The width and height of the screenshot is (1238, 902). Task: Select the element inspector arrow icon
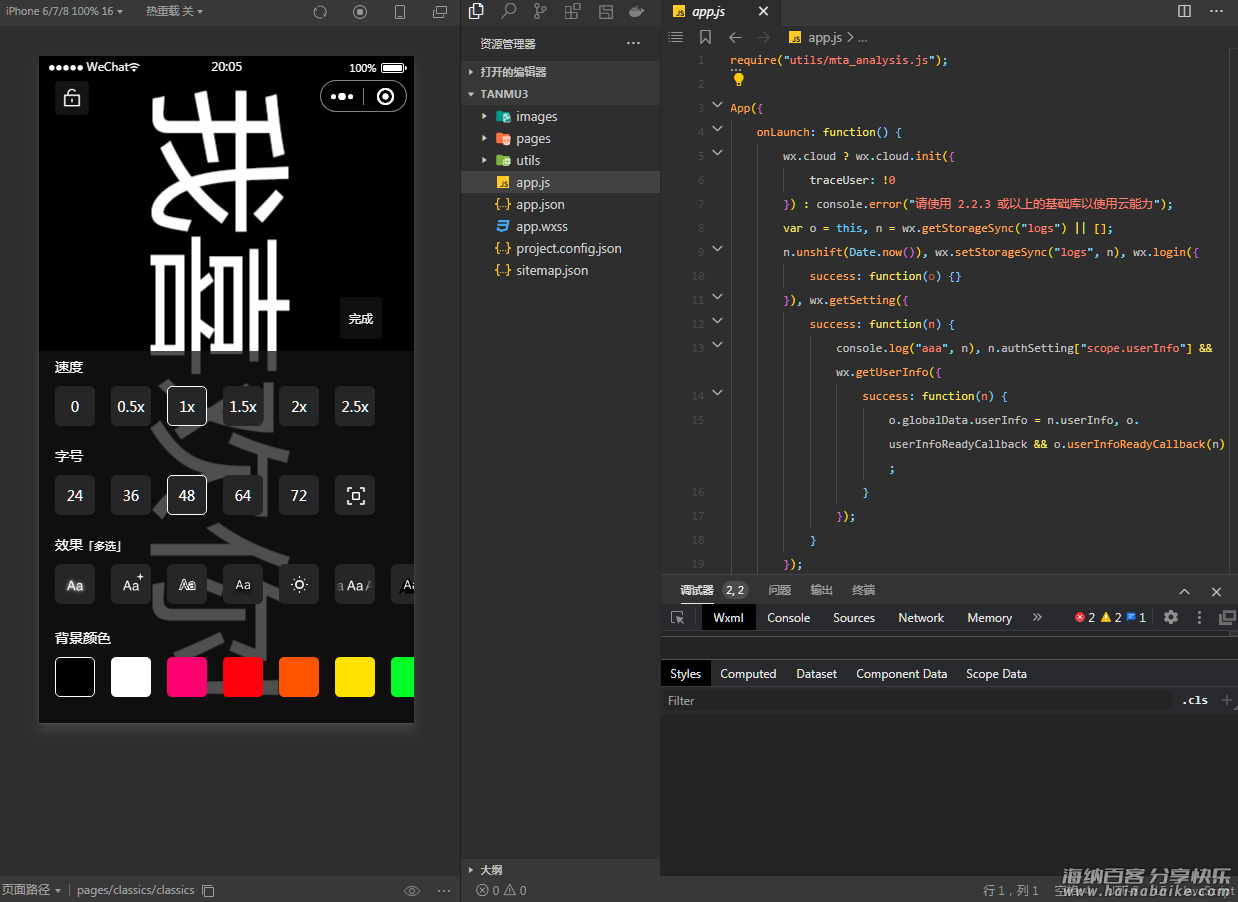coord(678,618)
